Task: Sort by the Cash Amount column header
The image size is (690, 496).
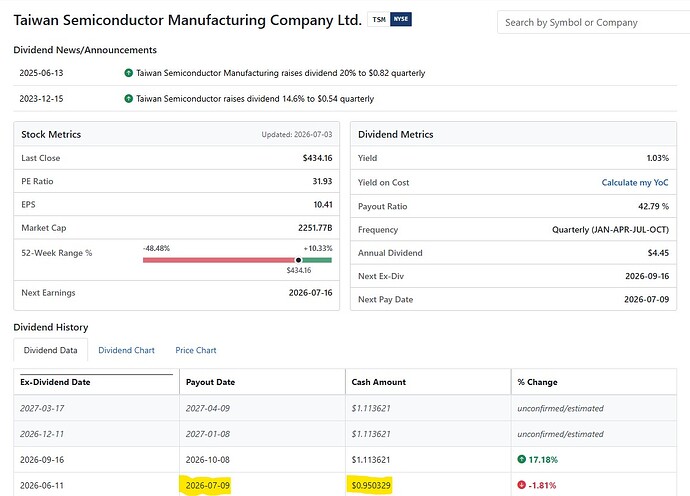Action: 378,382
